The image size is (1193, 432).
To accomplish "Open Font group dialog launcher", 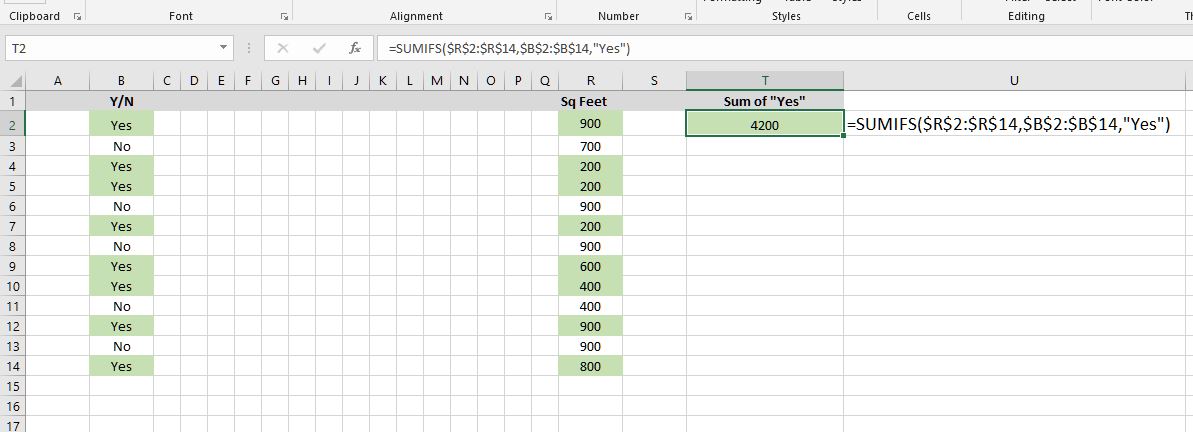I will [x=284, y=16].
